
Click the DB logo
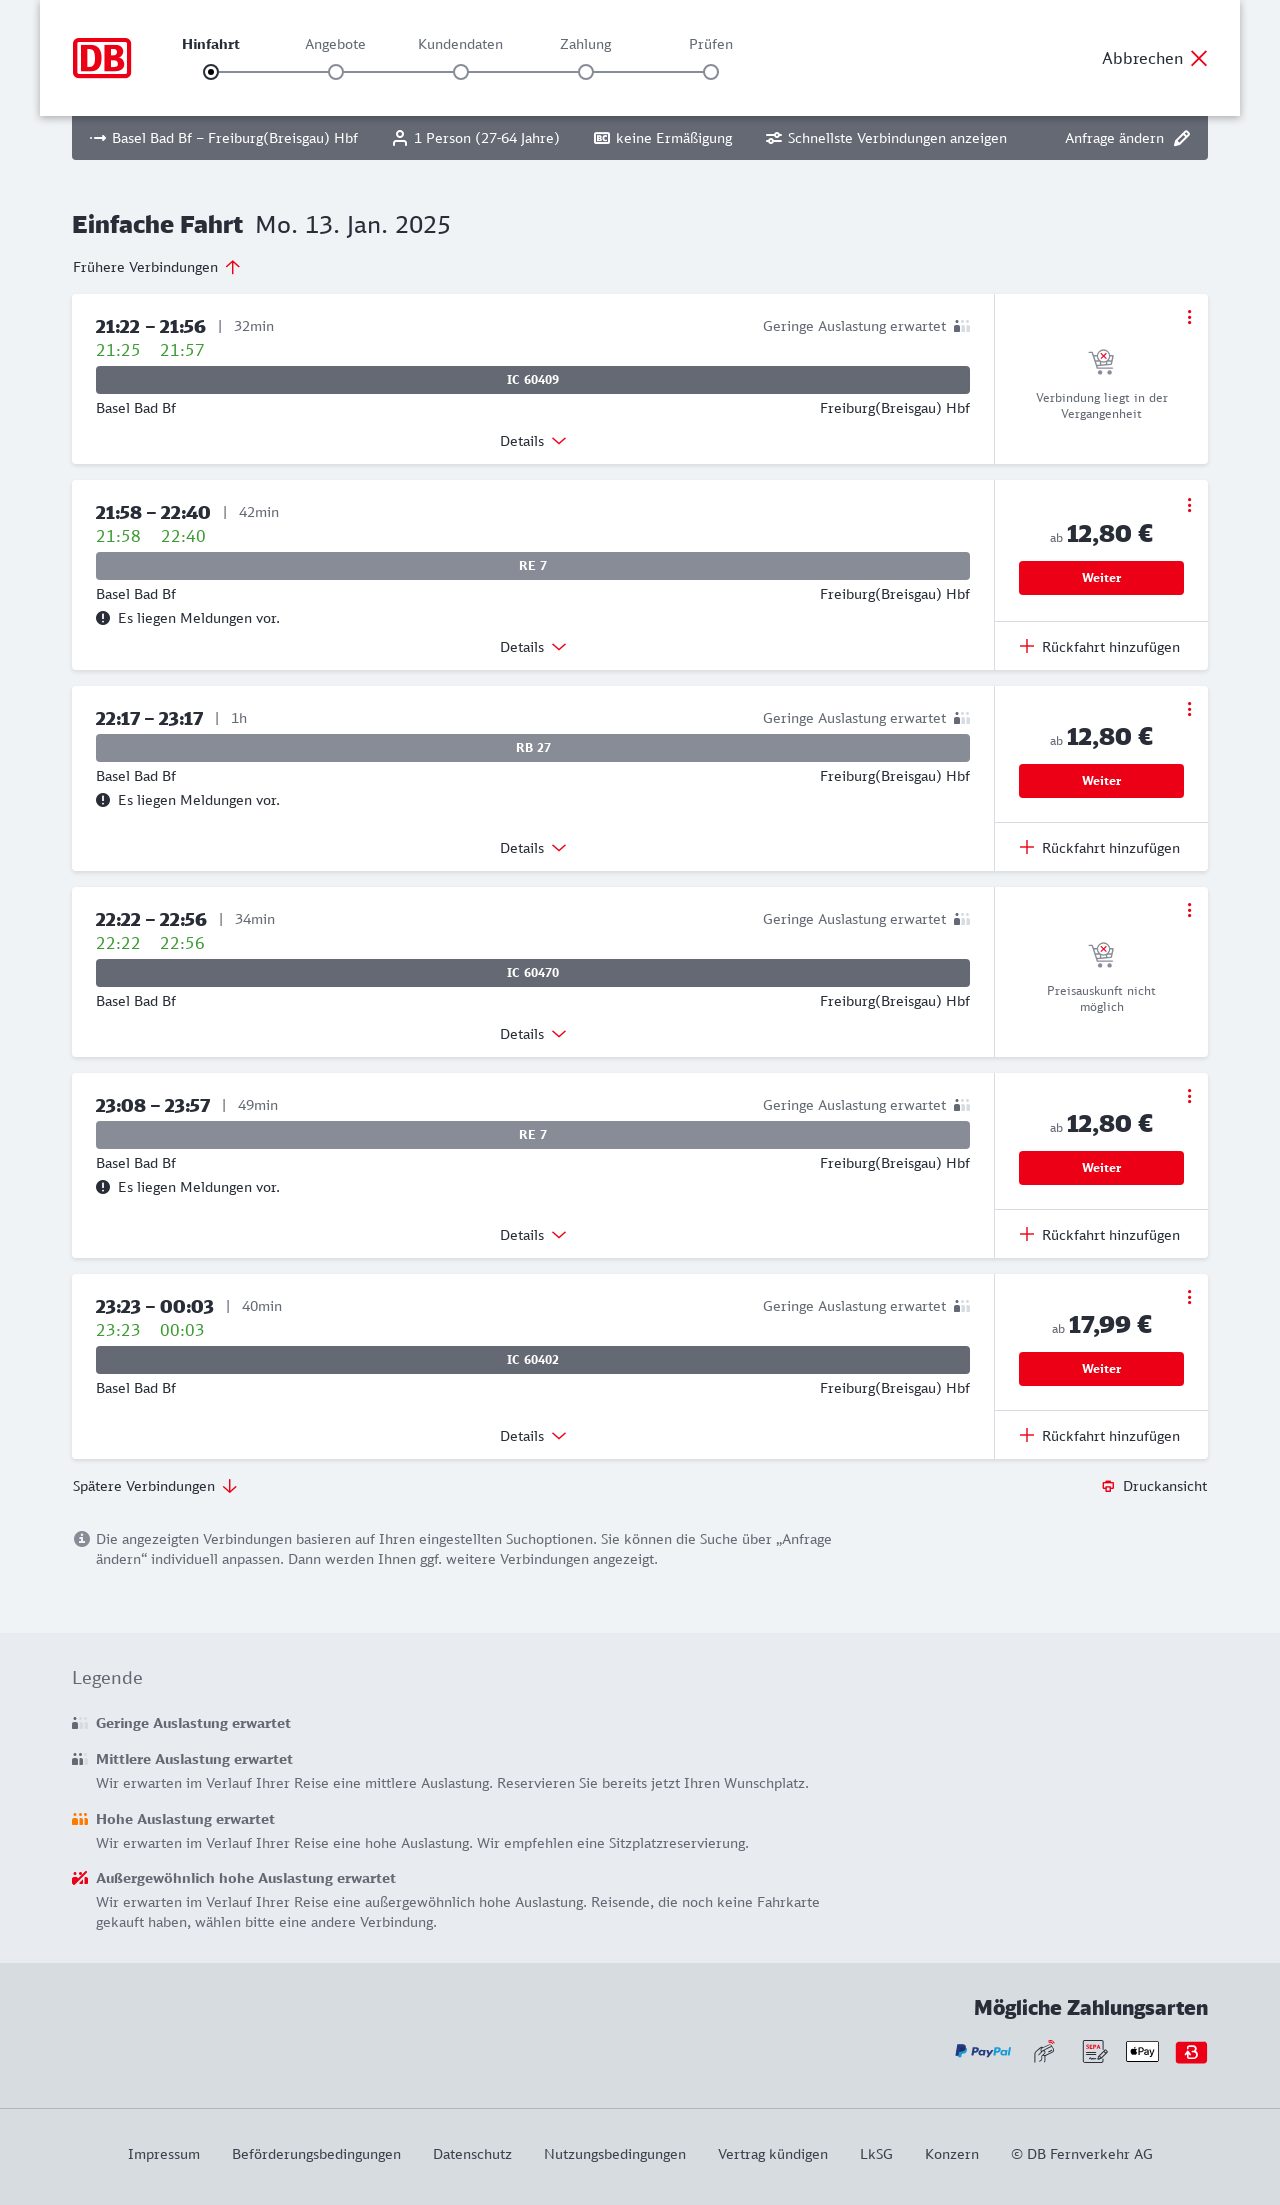[102, 58]
